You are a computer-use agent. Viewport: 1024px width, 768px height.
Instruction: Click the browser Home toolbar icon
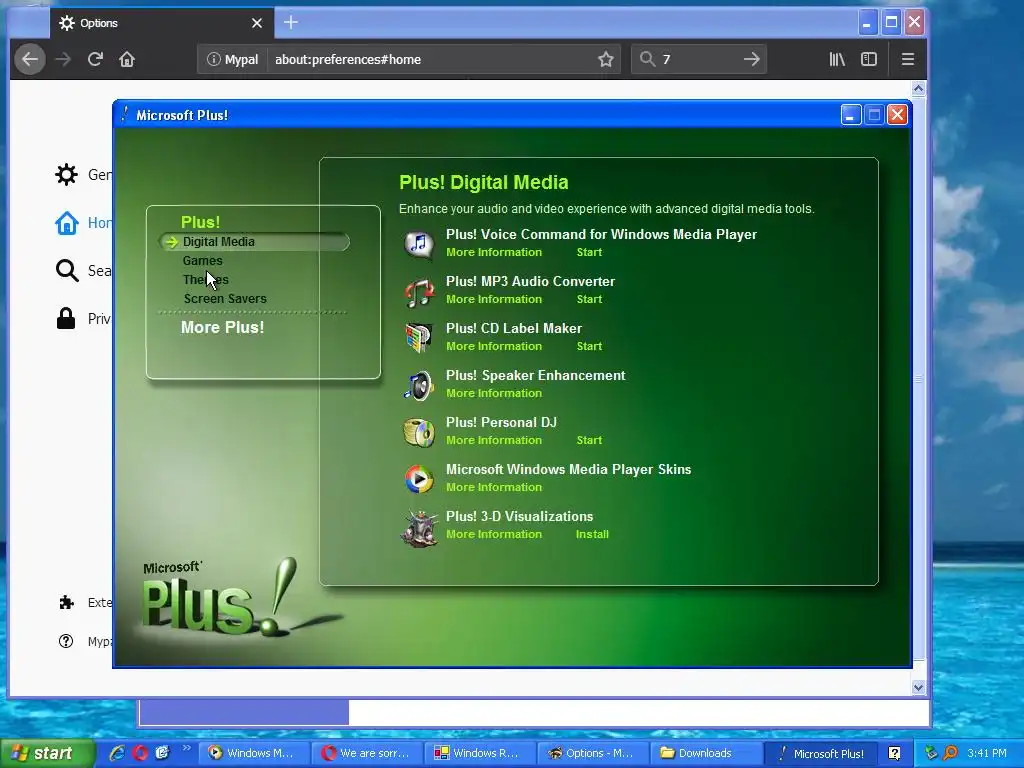pyautogui.click(x=127, y=59)
